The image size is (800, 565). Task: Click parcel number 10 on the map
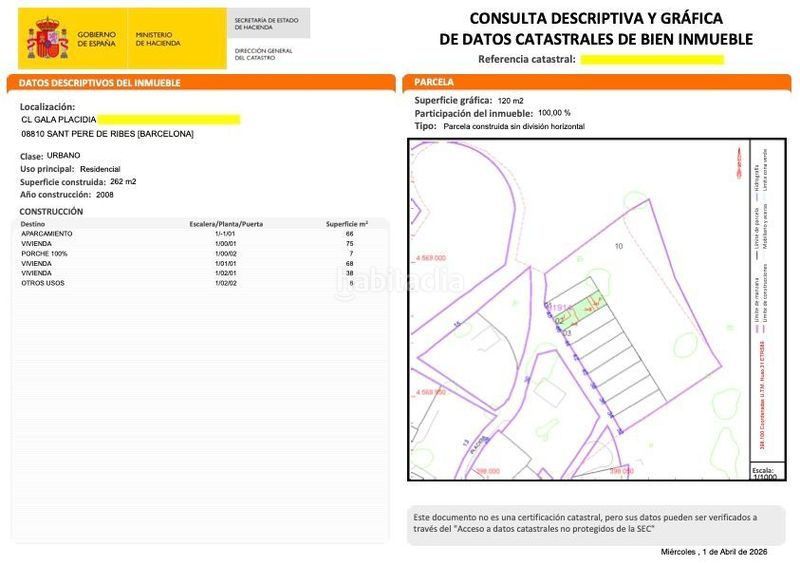pos(618,246)
